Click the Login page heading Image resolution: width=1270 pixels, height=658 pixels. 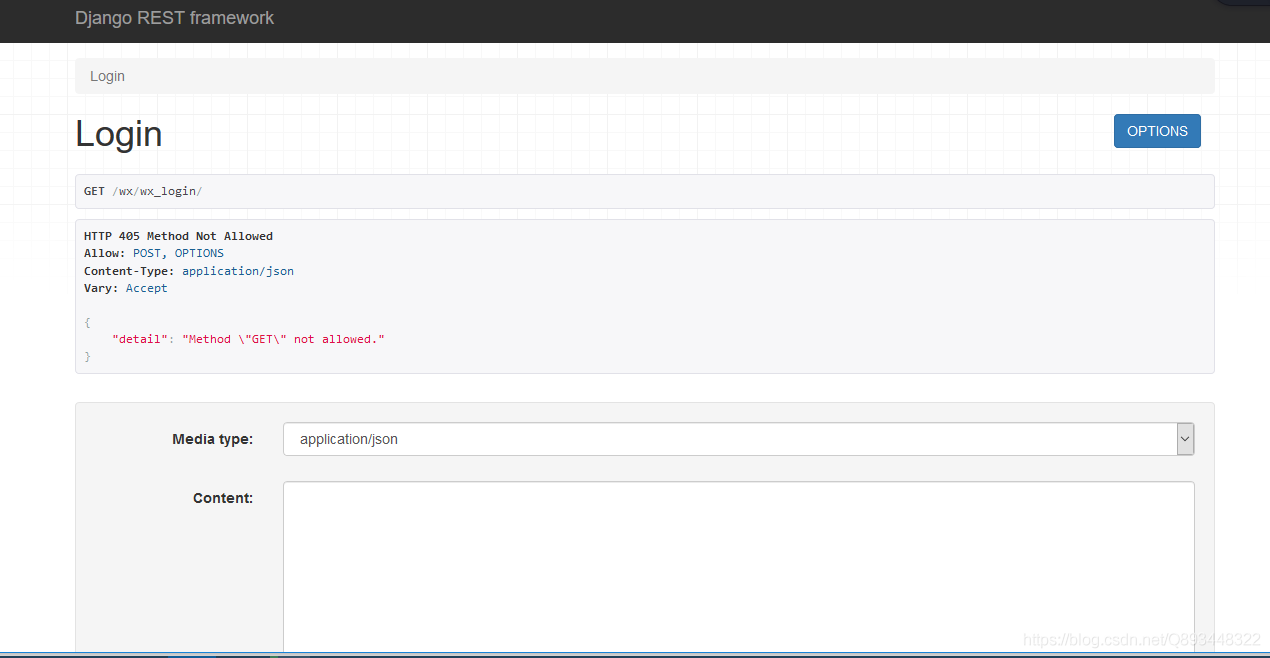119,134
